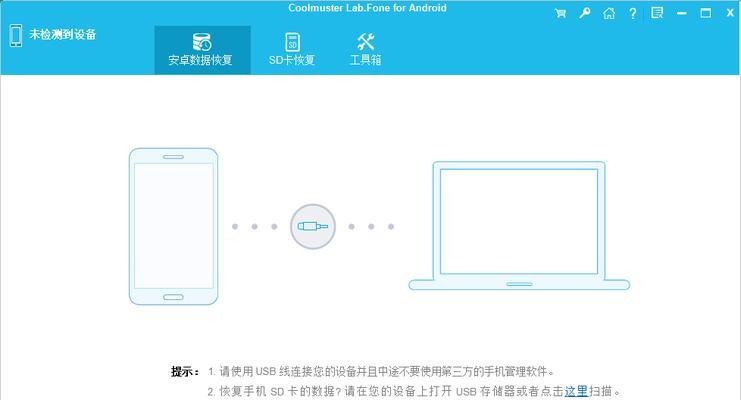The height and width of the screenshot is (400, 741).
Task: Open the 工具箱 tab
Action: pos(365,50)
